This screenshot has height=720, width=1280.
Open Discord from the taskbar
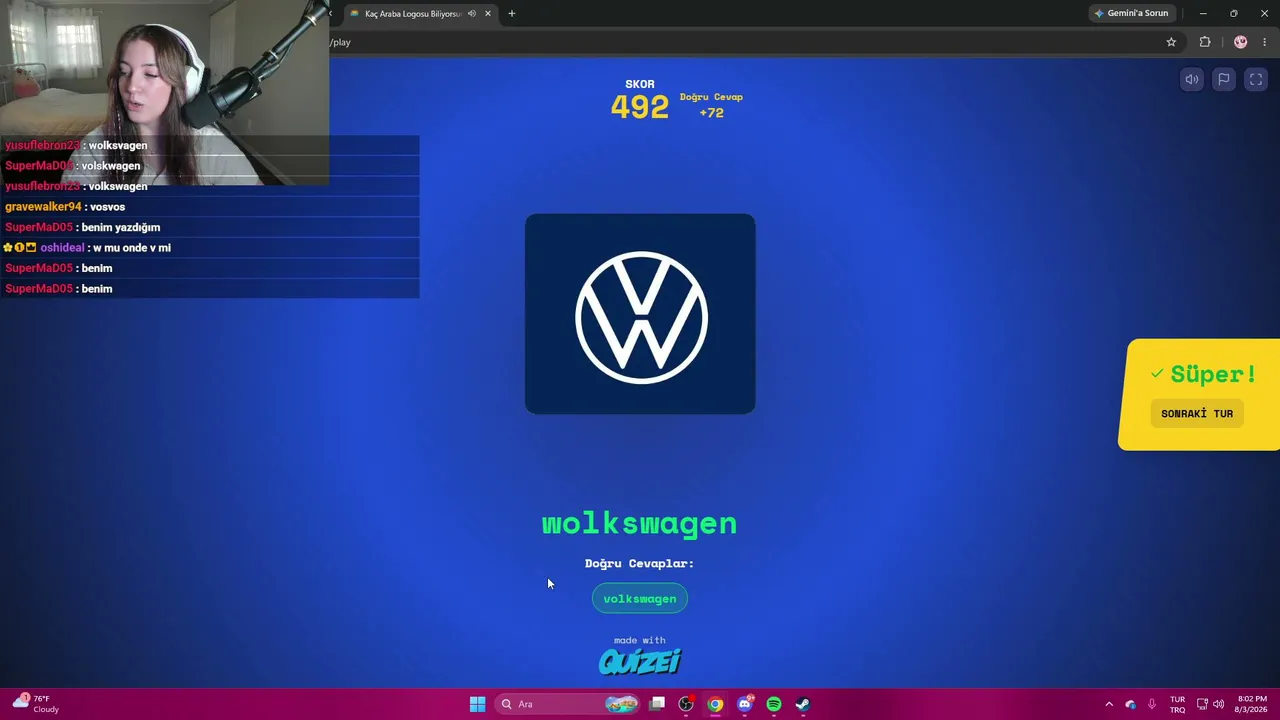click(x=744, y=704)
